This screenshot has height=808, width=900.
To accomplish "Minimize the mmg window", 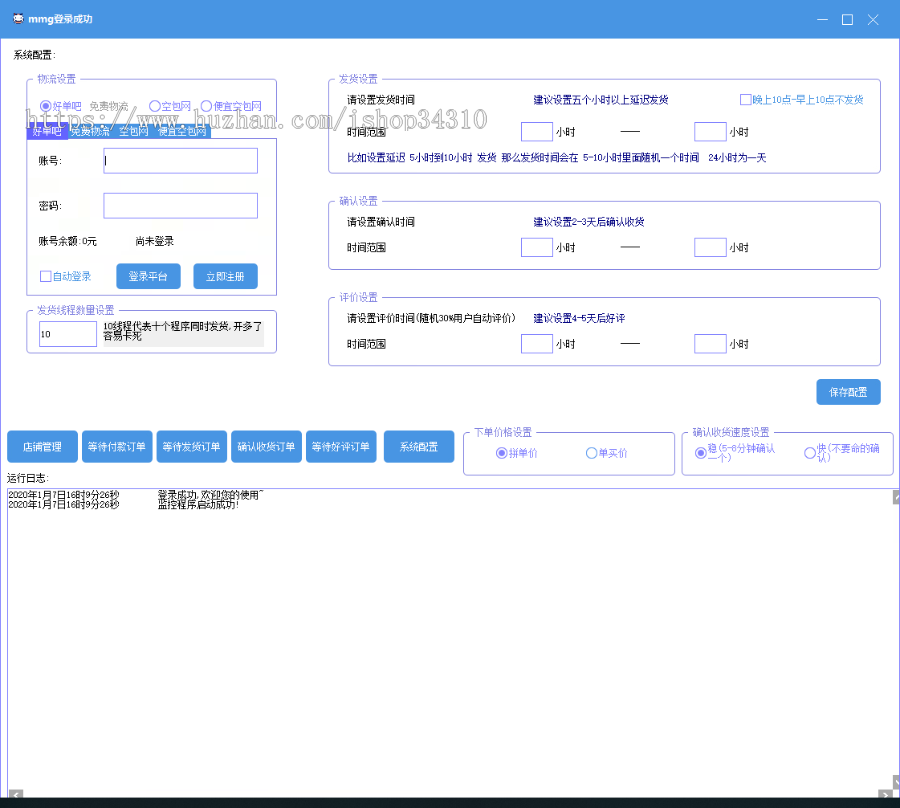I will coord(823,20).
